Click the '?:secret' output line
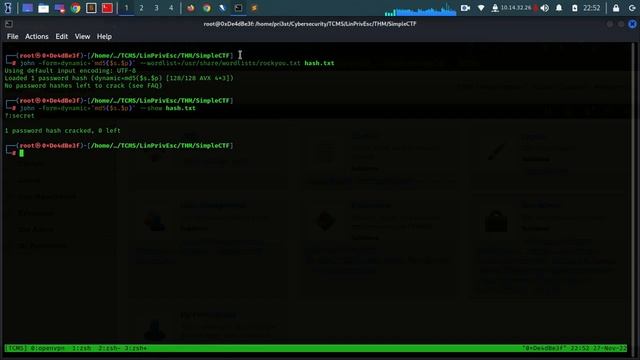This screenshot has height=360, width=640. [20, 116]
